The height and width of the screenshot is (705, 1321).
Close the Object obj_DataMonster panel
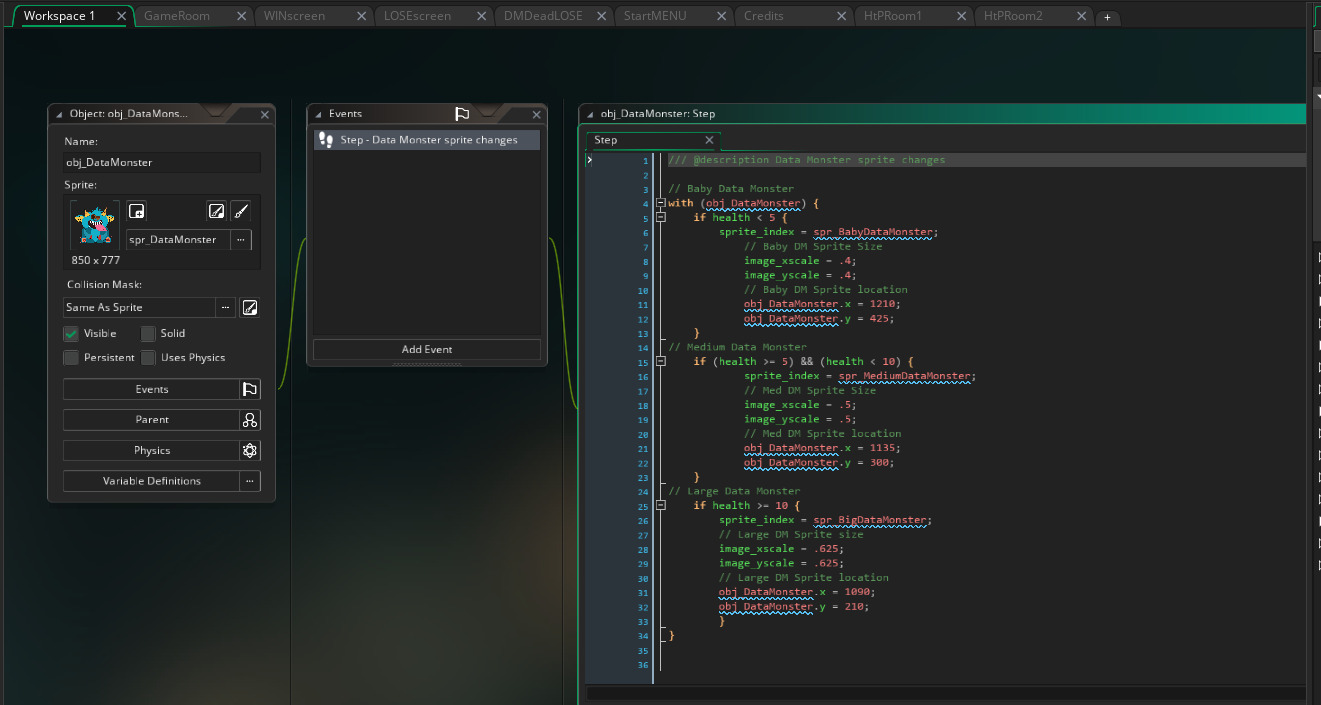tap(265, 114)
